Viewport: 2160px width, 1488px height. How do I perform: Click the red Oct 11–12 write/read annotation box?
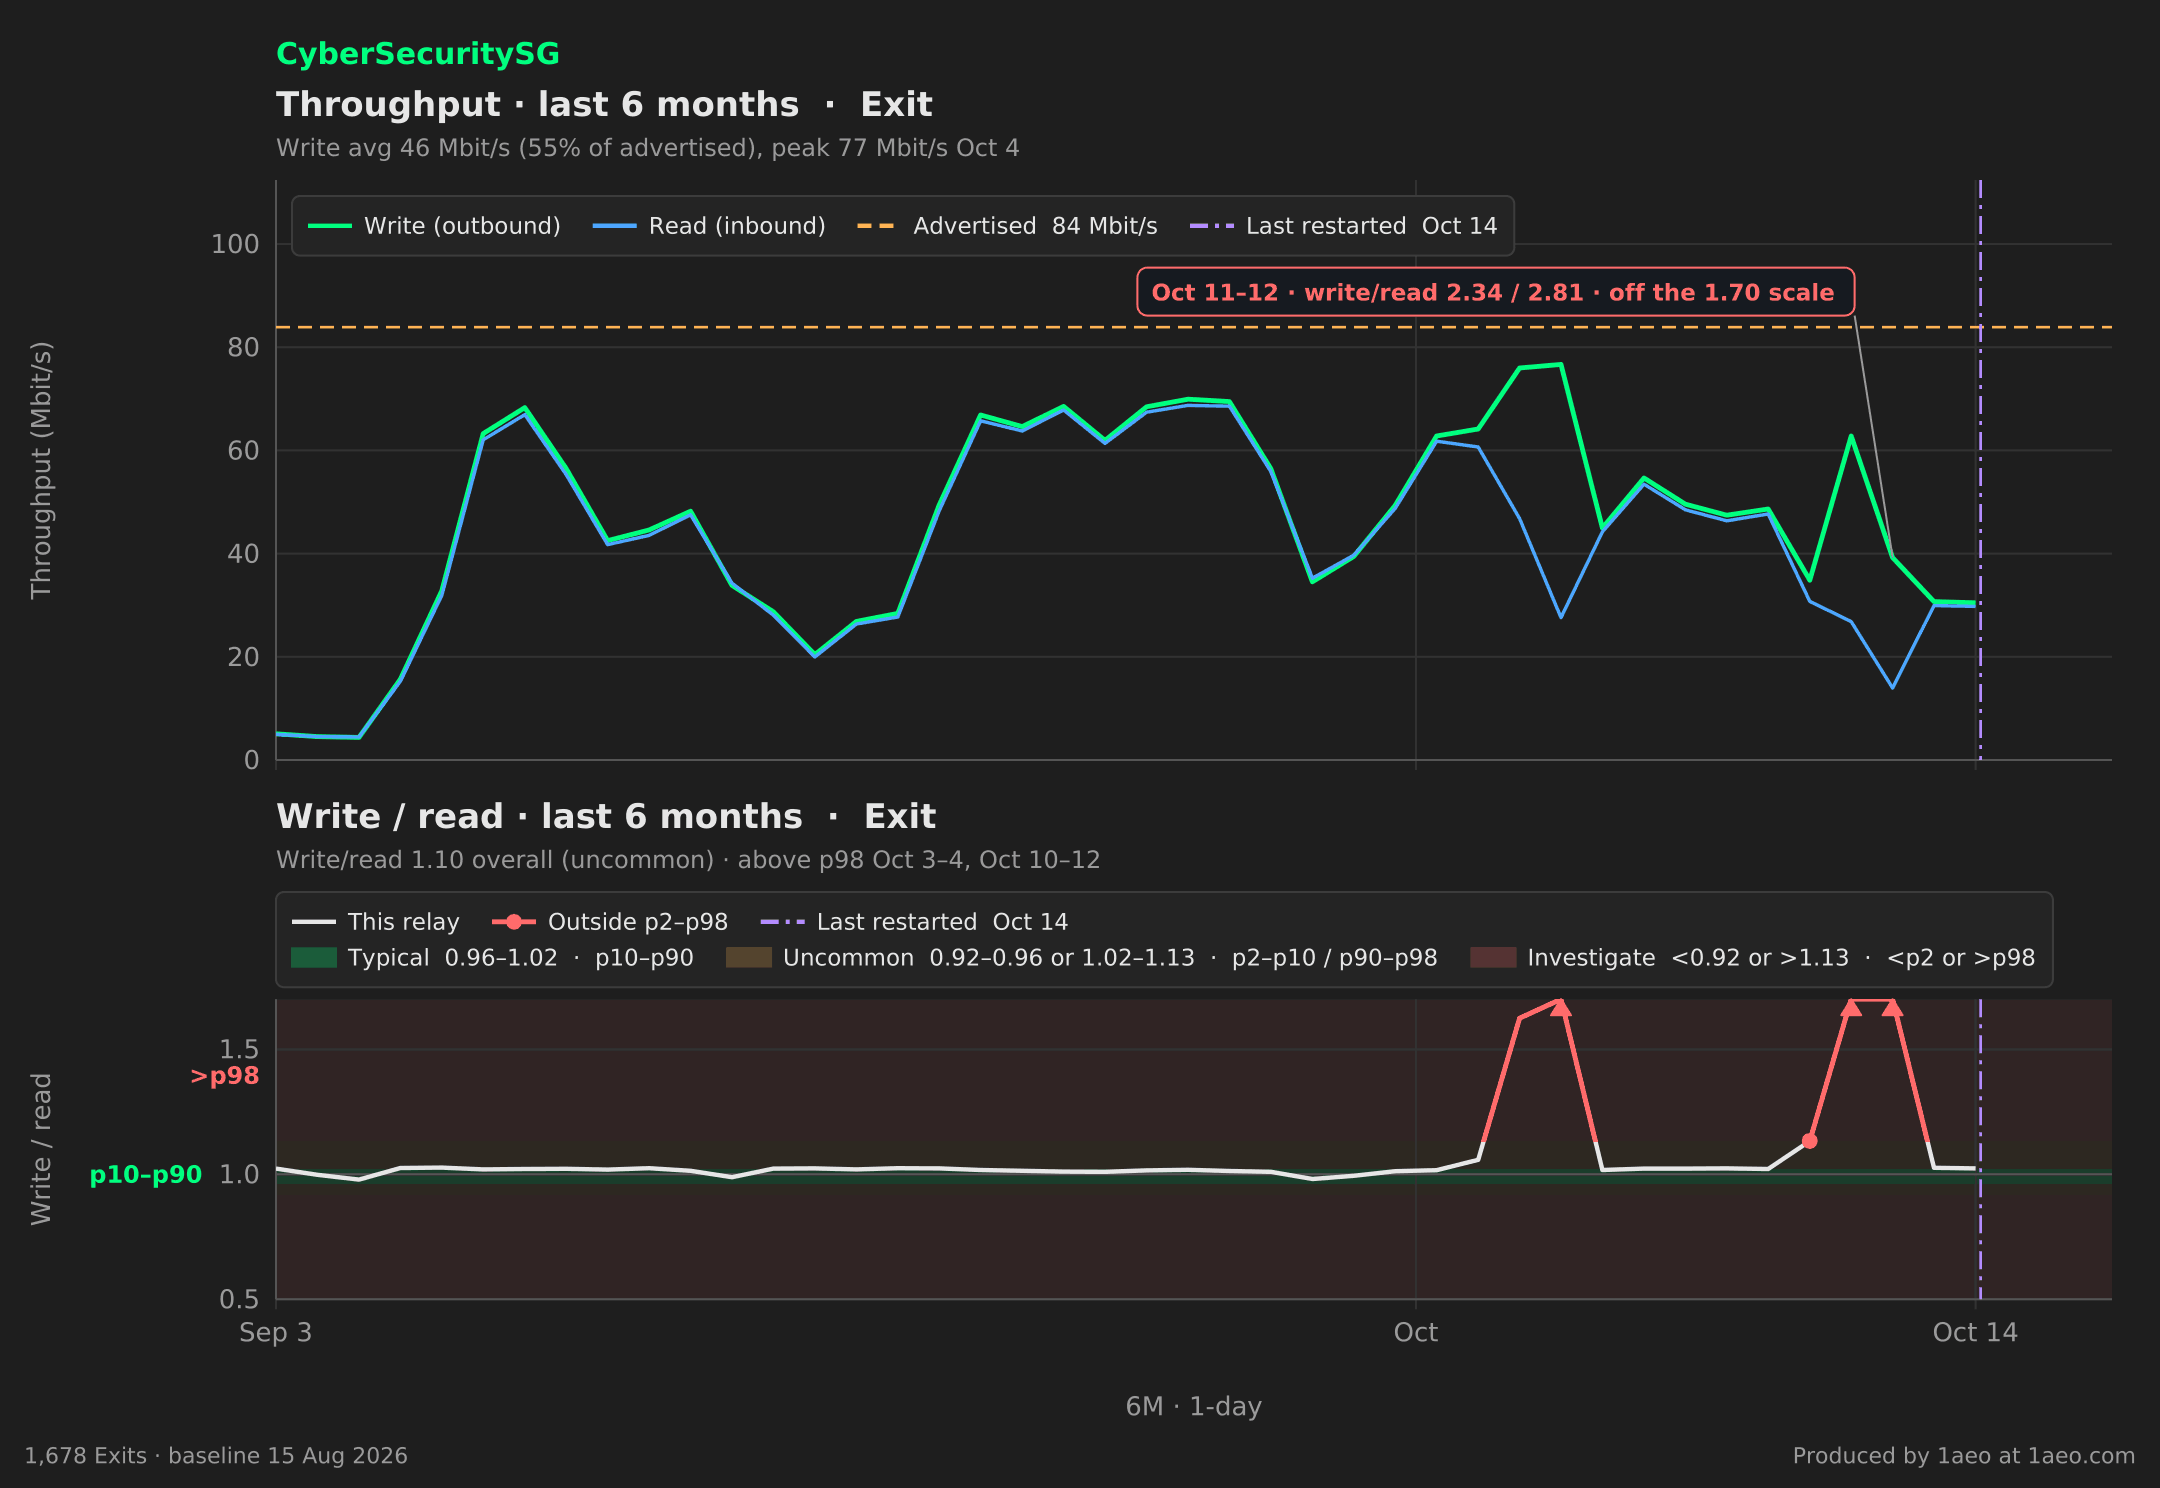(1495, 292)
